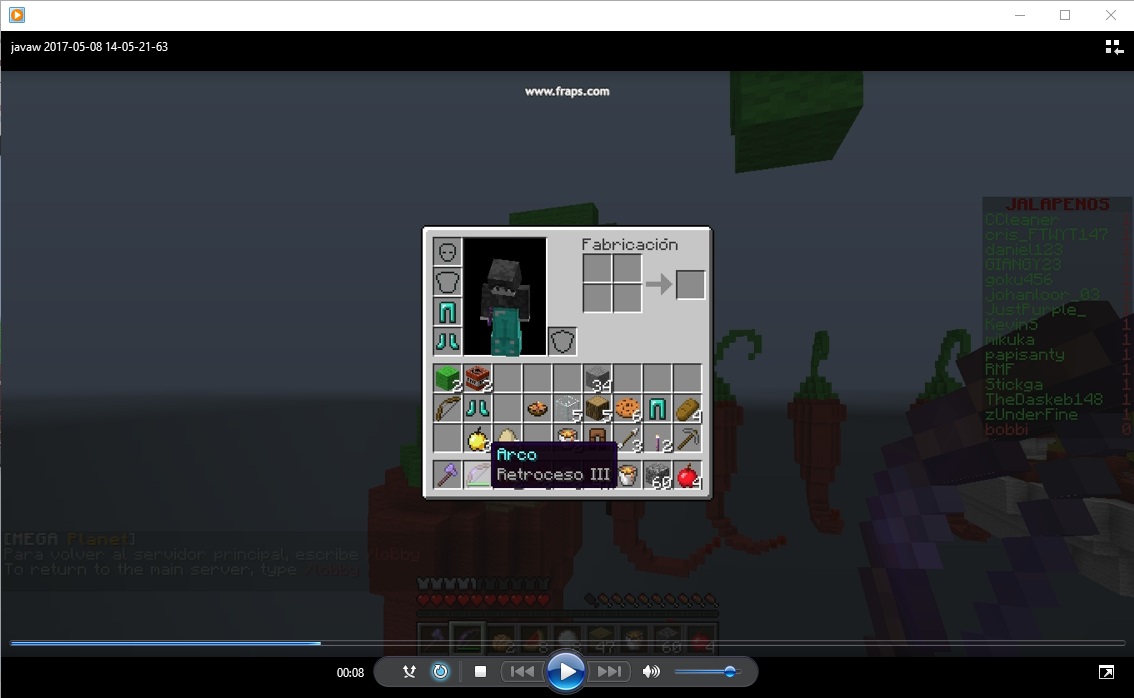Click player name goku456 in scoreboard

[x=1018, y=279]
